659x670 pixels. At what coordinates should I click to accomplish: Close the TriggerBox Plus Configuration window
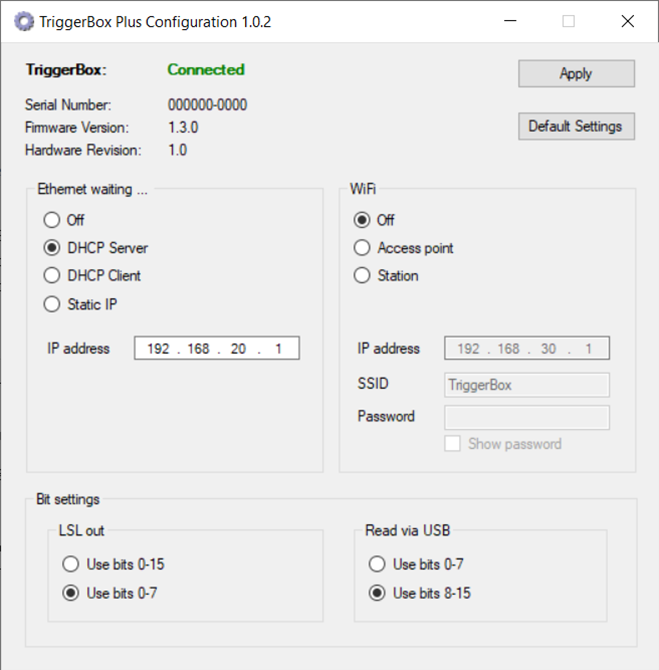click(x=627, y=21)
